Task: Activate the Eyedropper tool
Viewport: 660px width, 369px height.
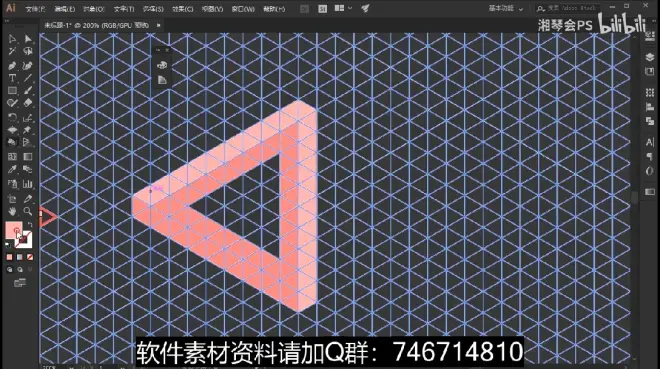Action: (x=12, y=170)
